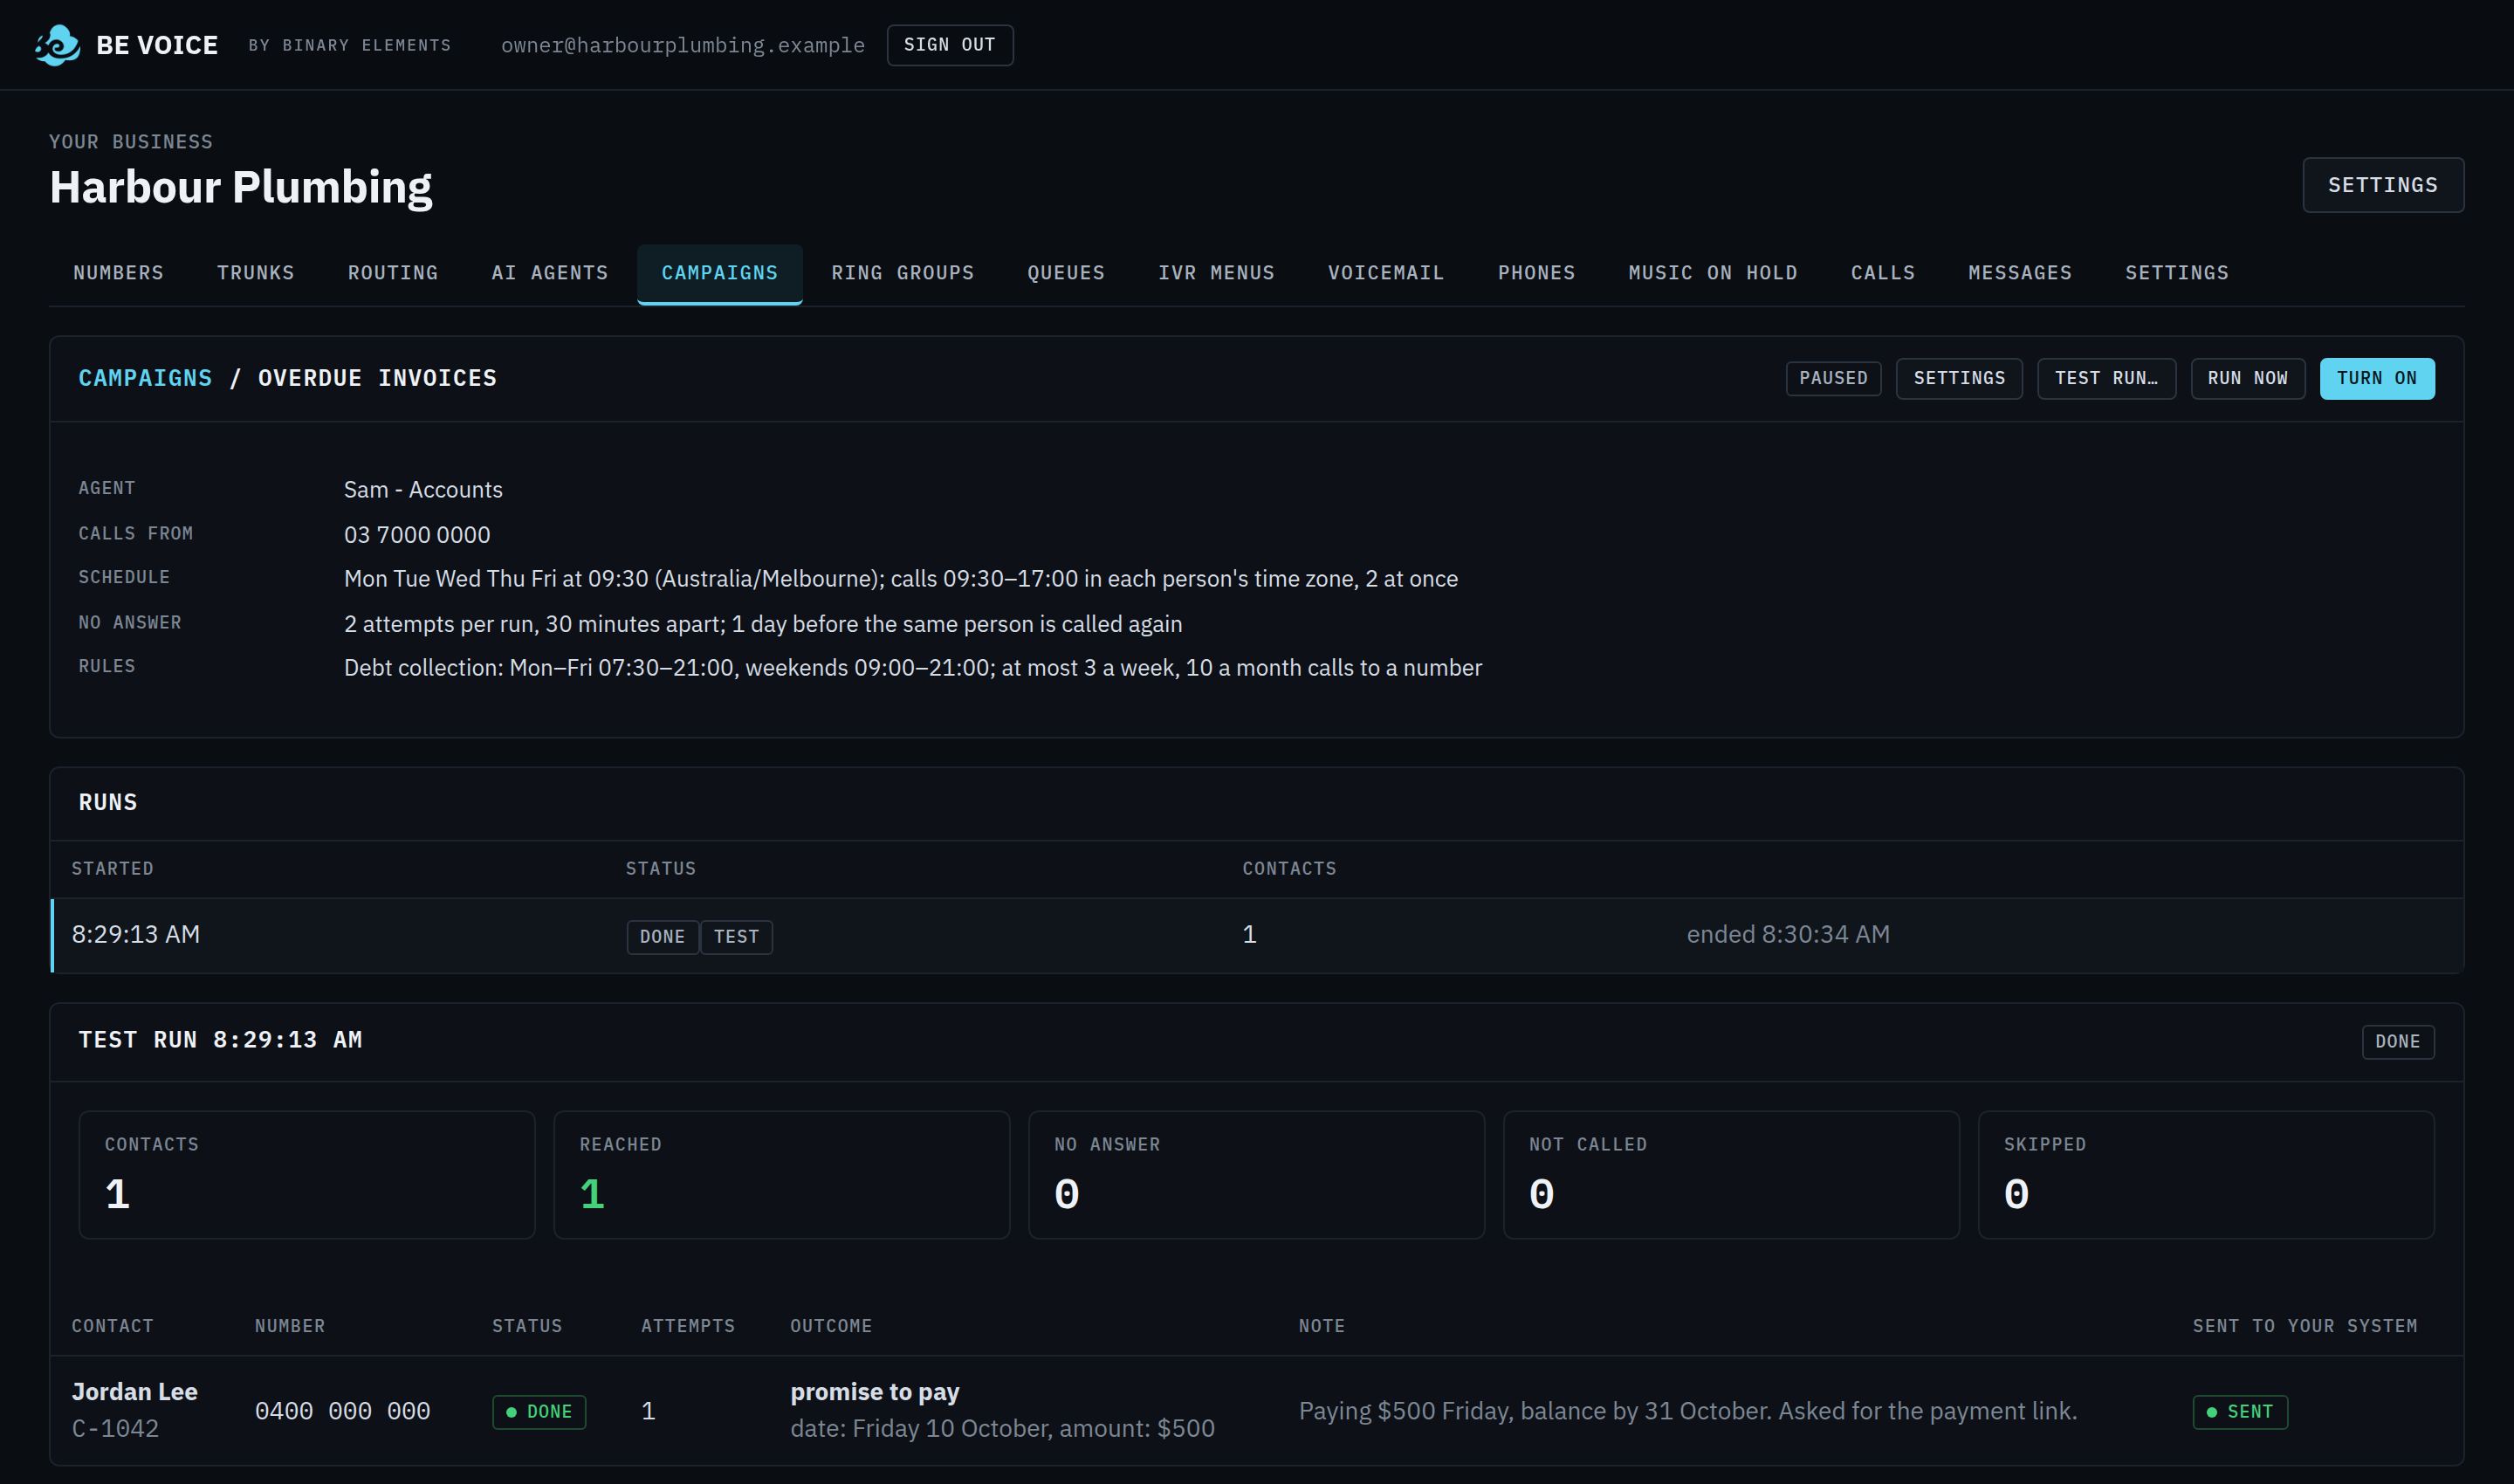View the Voicemail tab
2514x1484 pixels.
coord(1386,273)
